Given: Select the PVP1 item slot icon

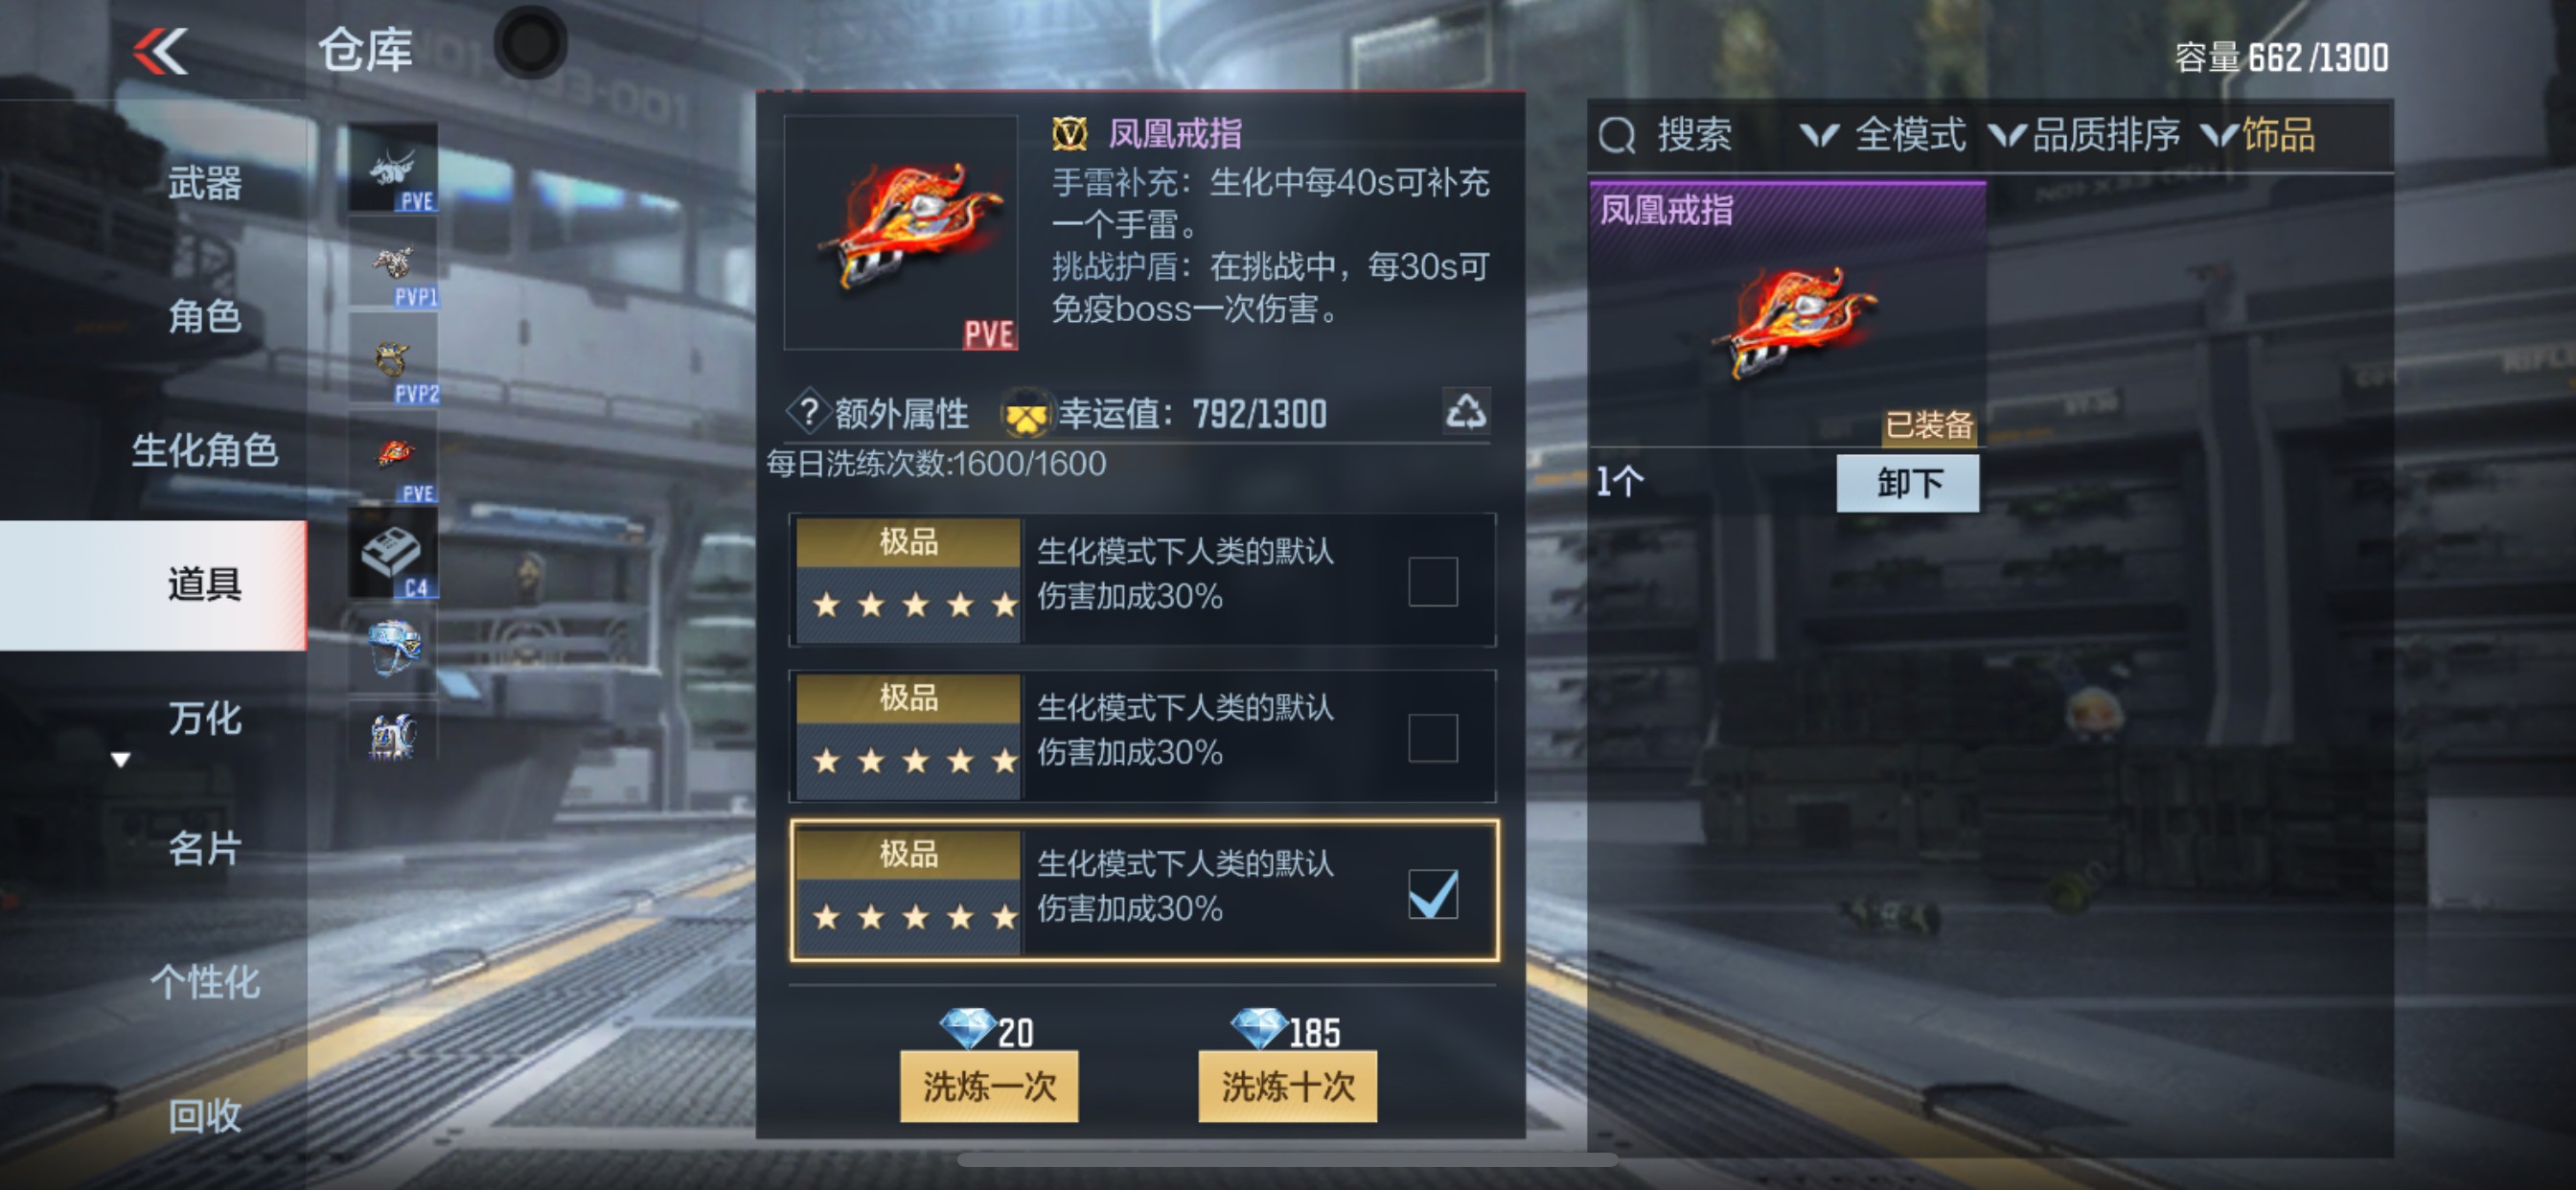Looking at the screenshot, I should coord(393,264).
